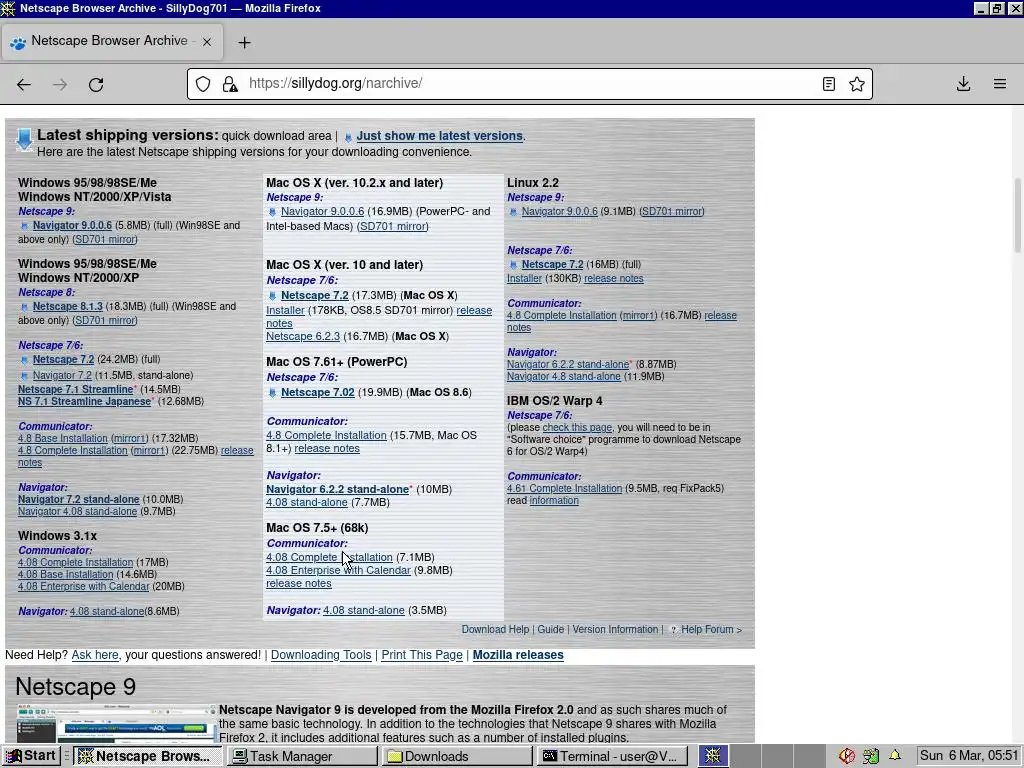Screen dimensions: 1024x768
Task: Open the Mozilla releases link
Action: [518, 655]
